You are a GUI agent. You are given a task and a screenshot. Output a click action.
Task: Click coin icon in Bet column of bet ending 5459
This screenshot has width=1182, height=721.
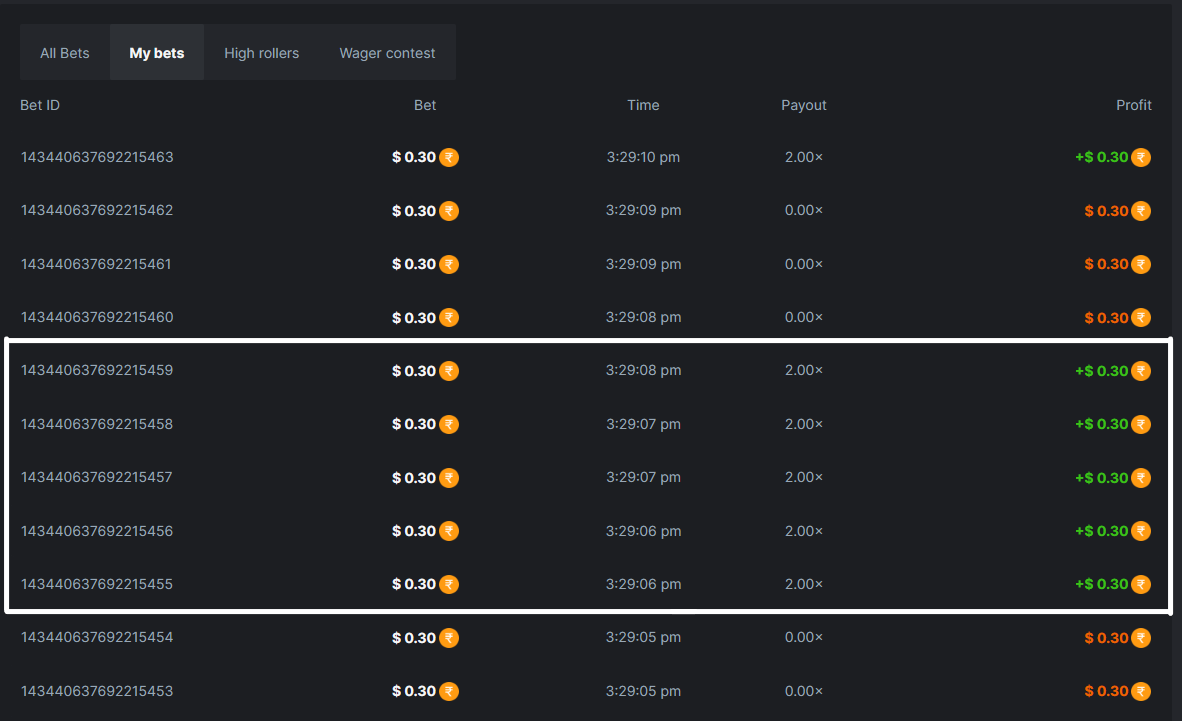point(449,371)
